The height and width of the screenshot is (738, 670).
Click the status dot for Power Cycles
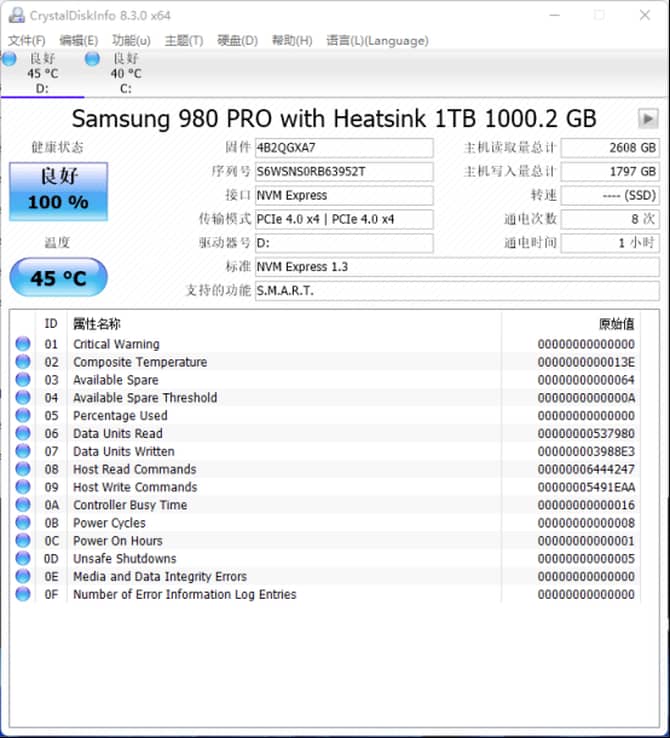pyautogui.click(x=23, y=523)
